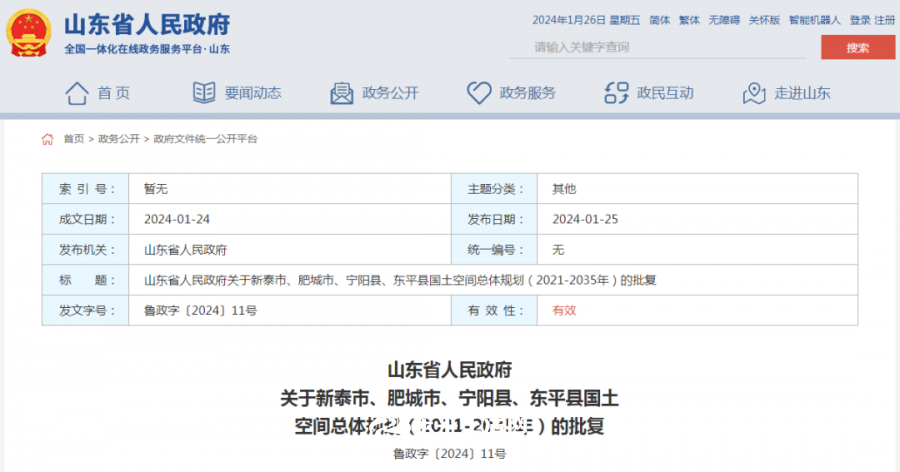Go to 政府文件统一公开平台 breadcrumb
This screenshot has height=472, width=900.
[205, 139]
